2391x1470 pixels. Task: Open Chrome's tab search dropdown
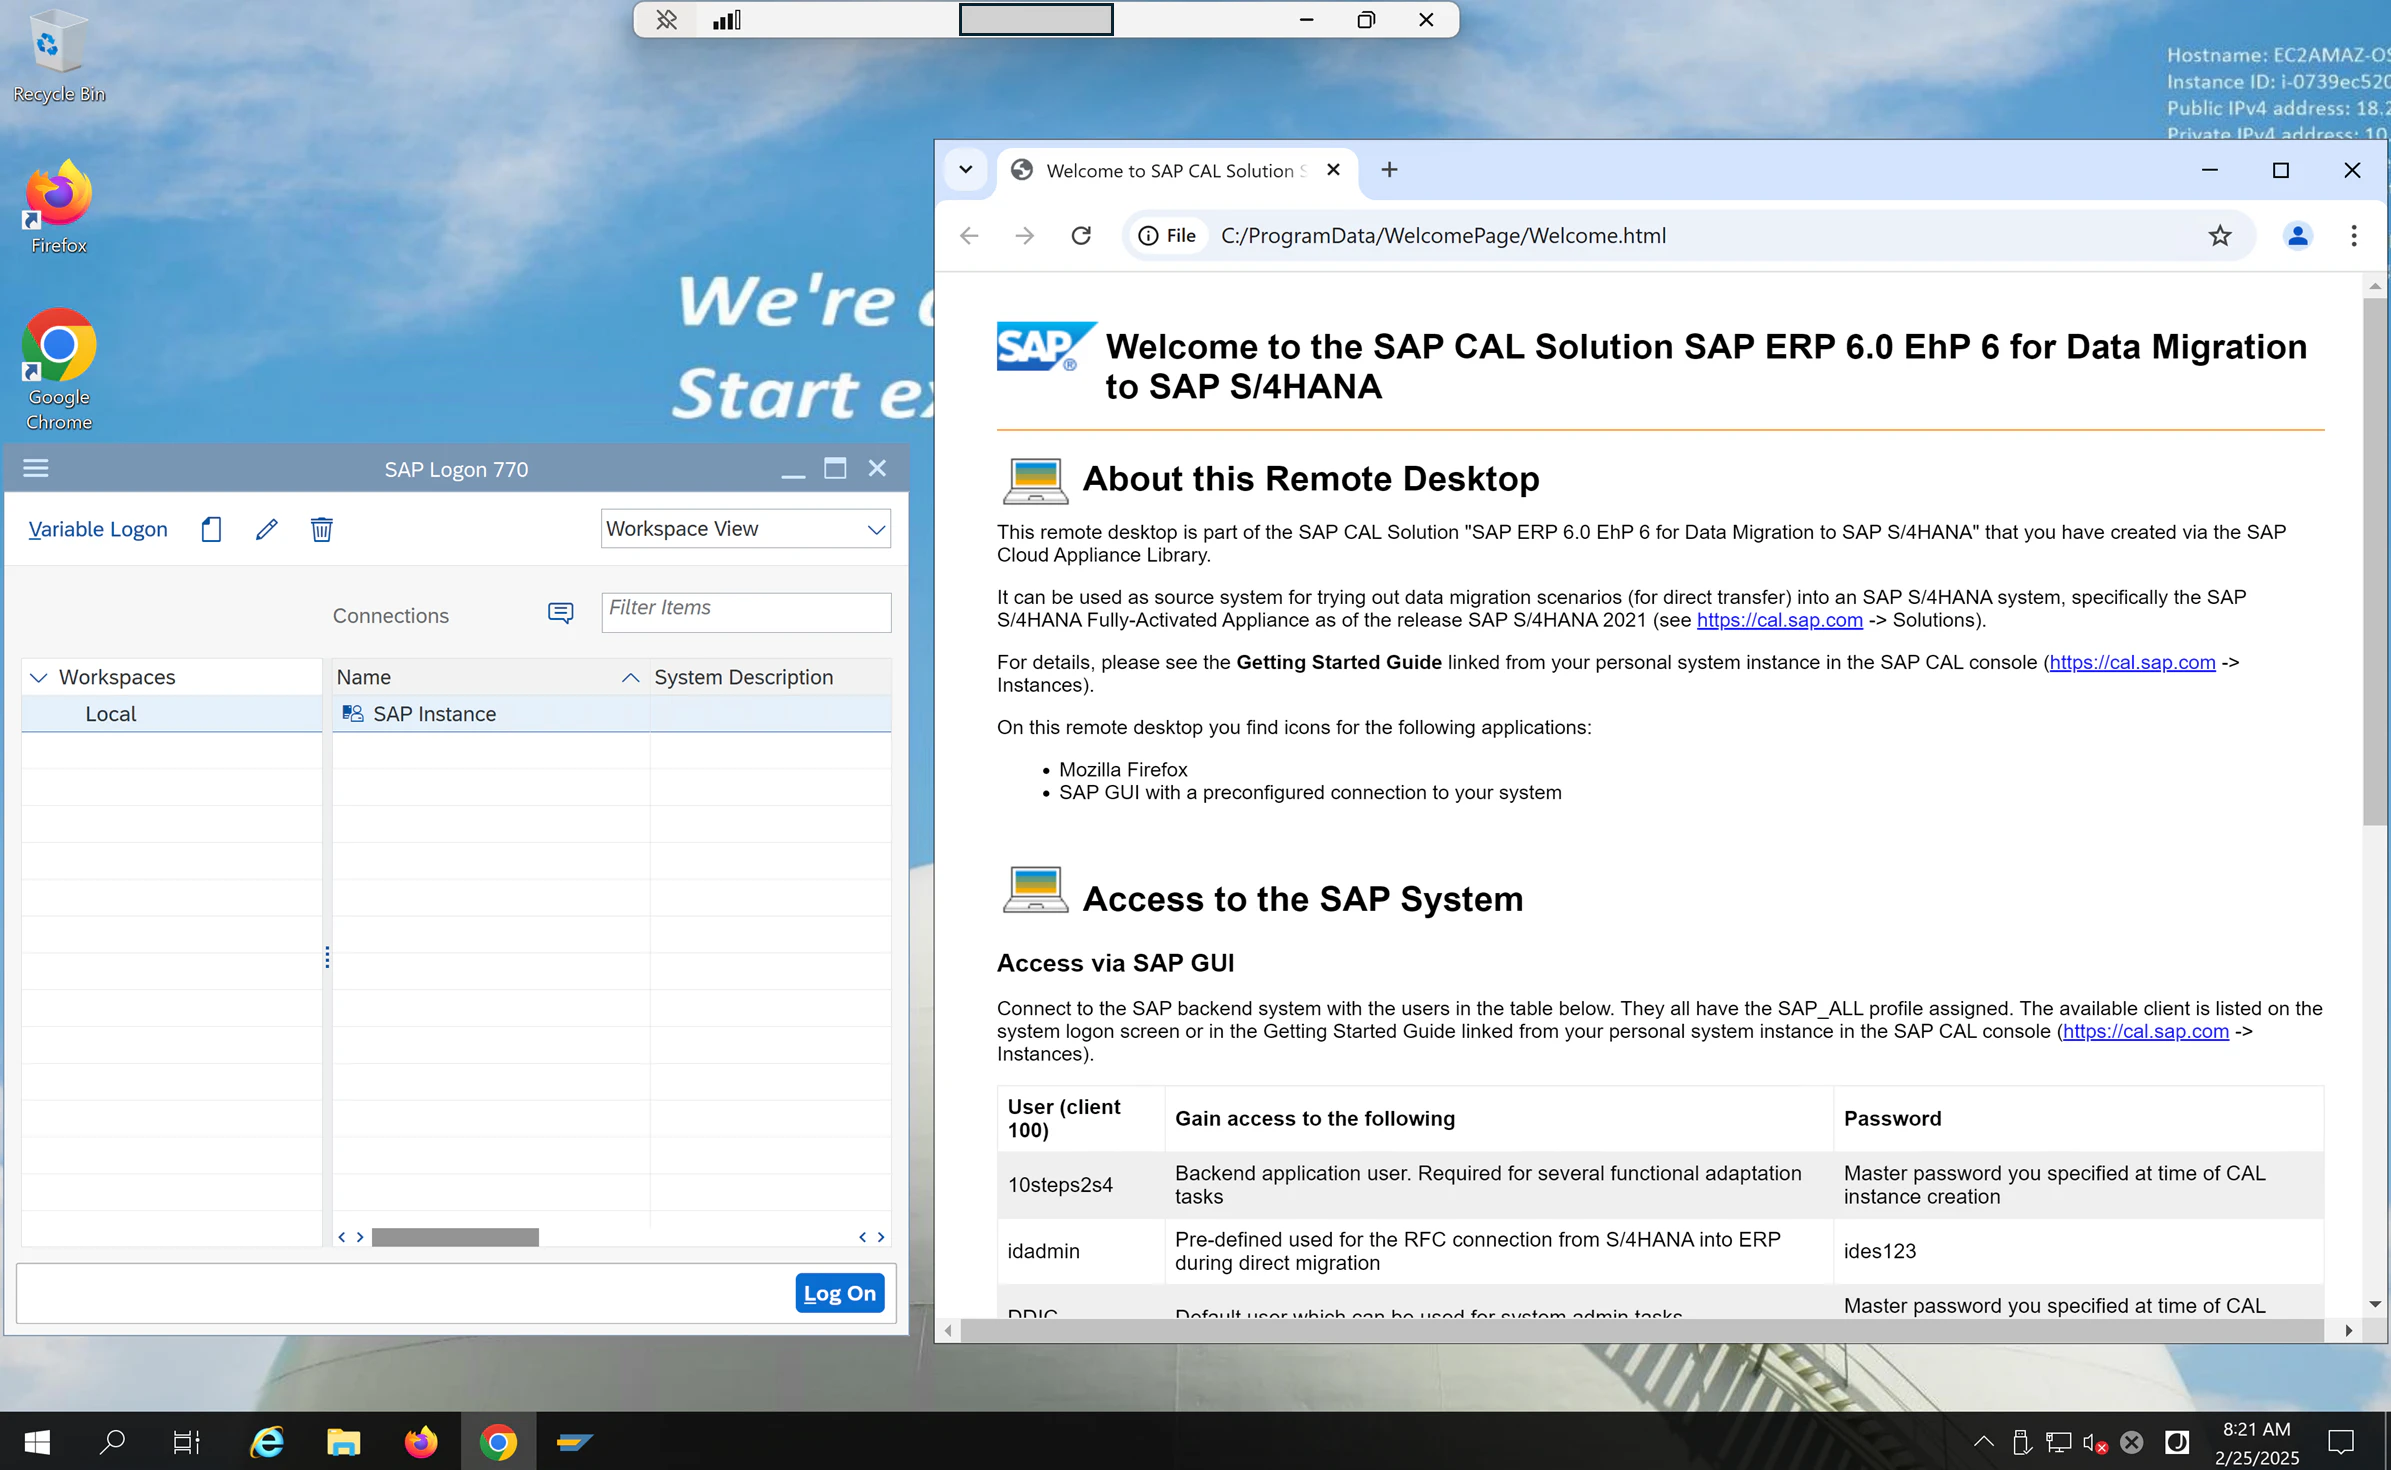click(965, 170)
